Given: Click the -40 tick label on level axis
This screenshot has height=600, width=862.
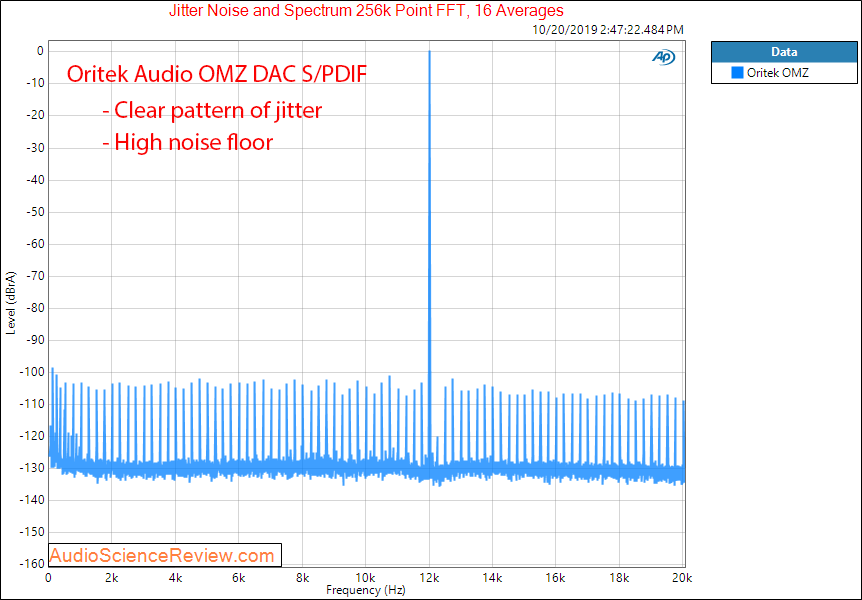Looking at the screenshot, I should pyautogui.click(x=34, y=180).
